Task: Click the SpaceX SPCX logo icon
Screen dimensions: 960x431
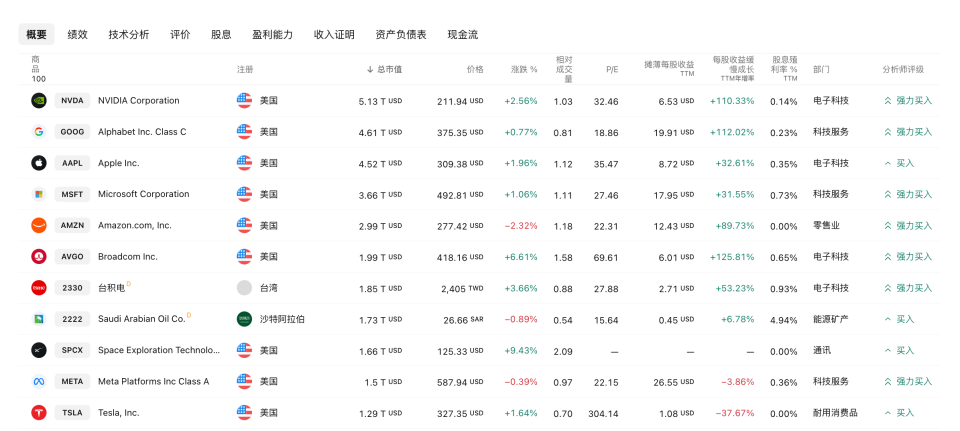Action: point(39,350)
